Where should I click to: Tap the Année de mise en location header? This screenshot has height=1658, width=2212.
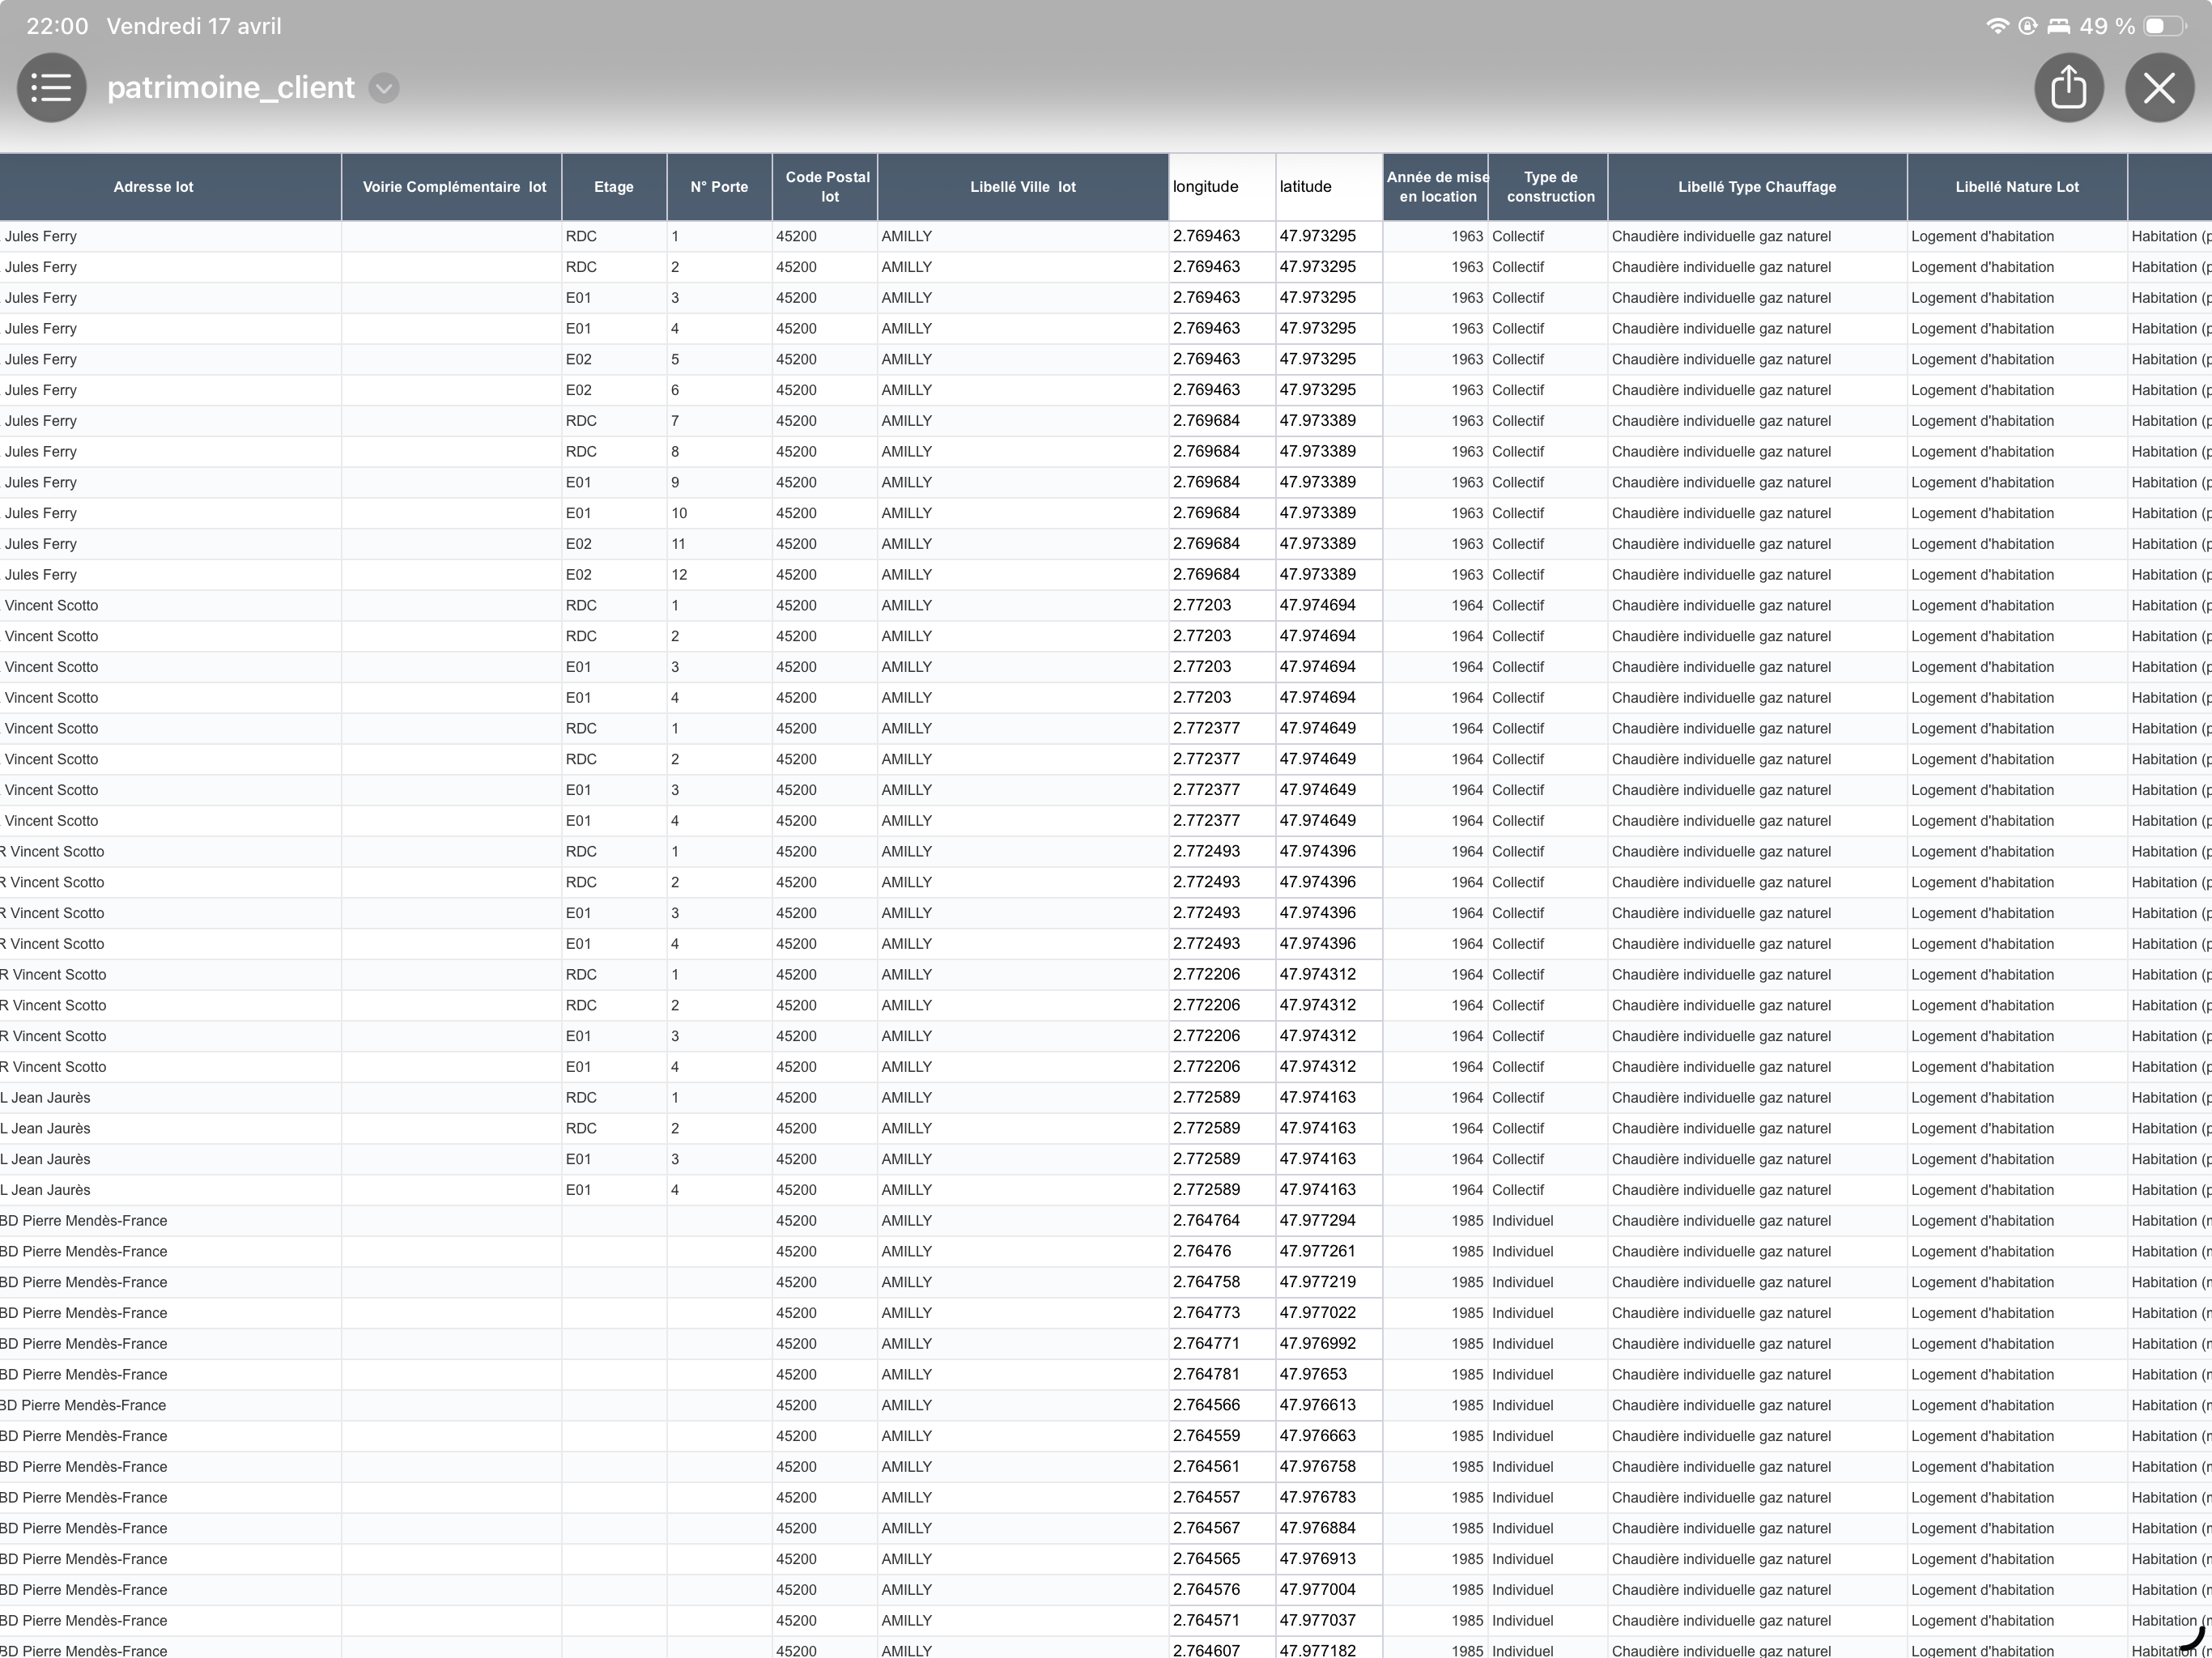click(x=1437, y=187)
